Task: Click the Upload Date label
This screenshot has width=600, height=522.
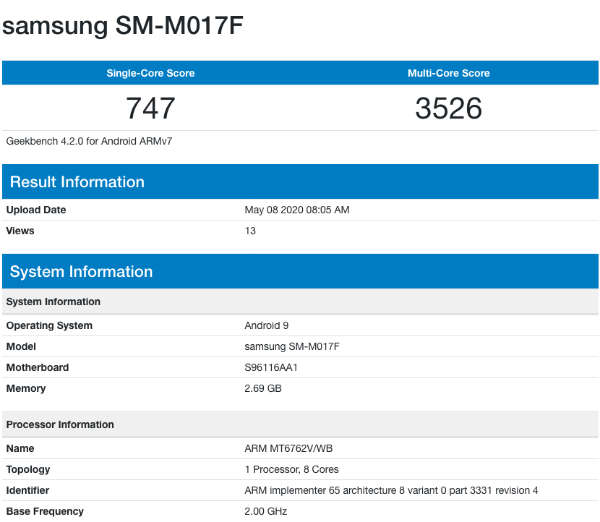Action: click(x=36, y=210)
